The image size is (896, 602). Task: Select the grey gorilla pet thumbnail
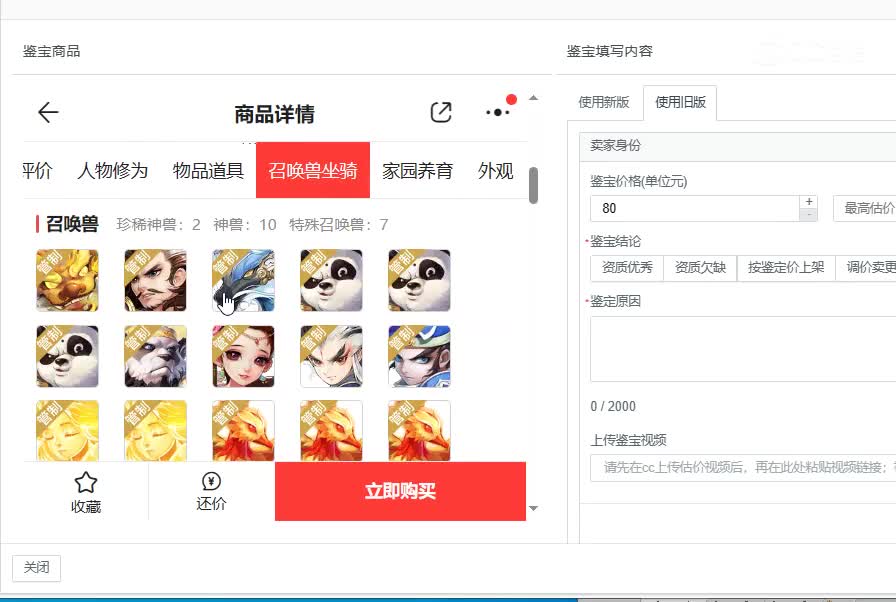click(x=155, y=356)
